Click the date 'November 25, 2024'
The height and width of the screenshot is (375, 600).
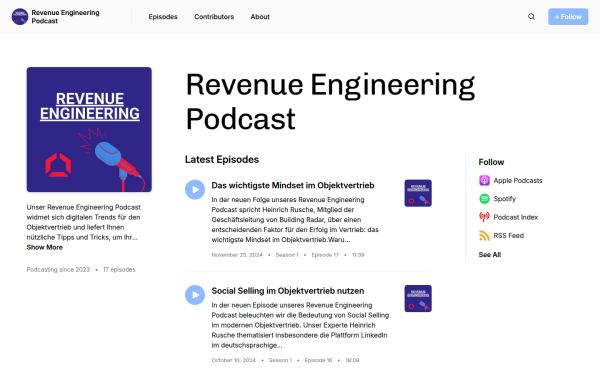pos(237,255)
